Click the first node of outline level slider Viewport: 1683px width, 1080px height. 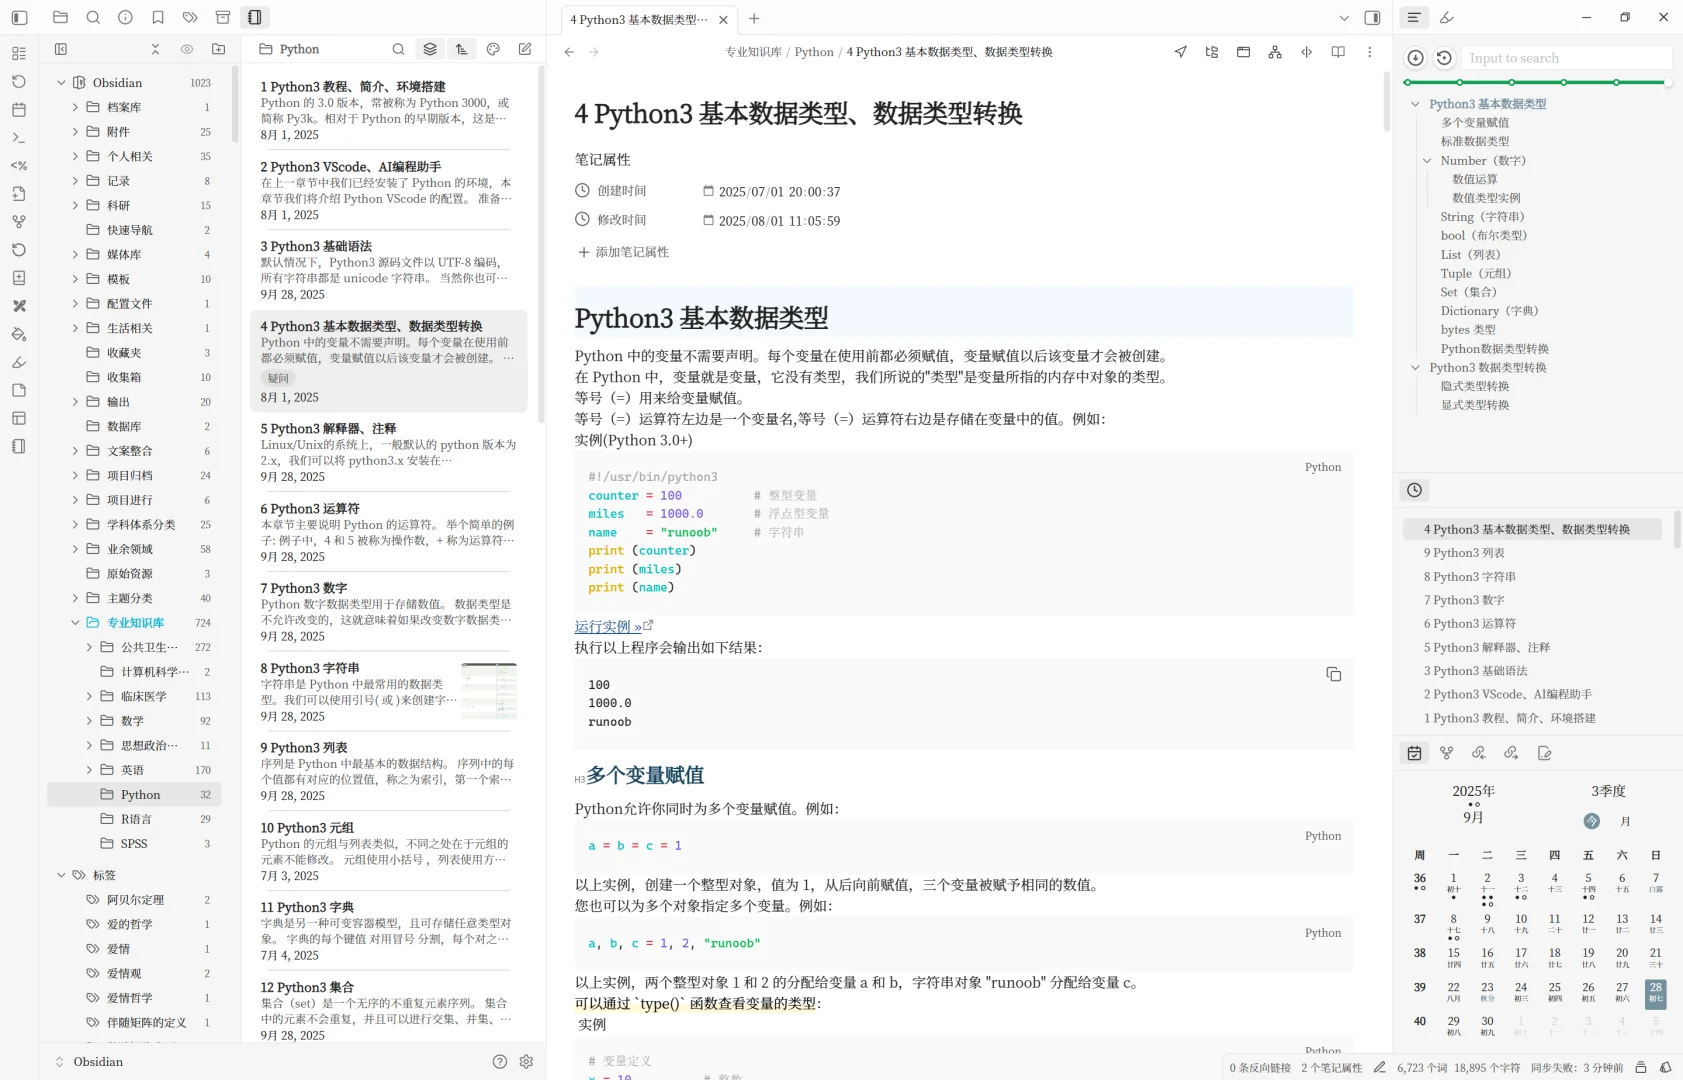(1408, 82)
